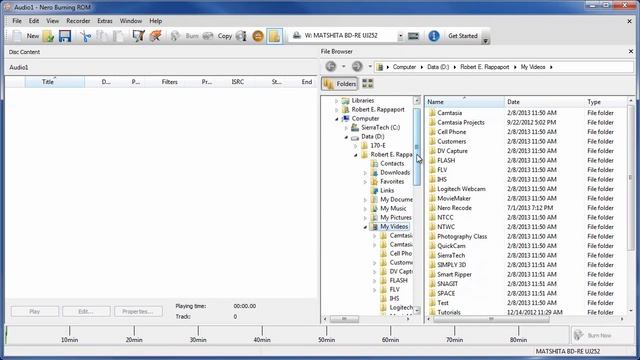Select the Camtasia Projects folder in file list
Viewport: 640px width, 360px height.
coord(460,122)
